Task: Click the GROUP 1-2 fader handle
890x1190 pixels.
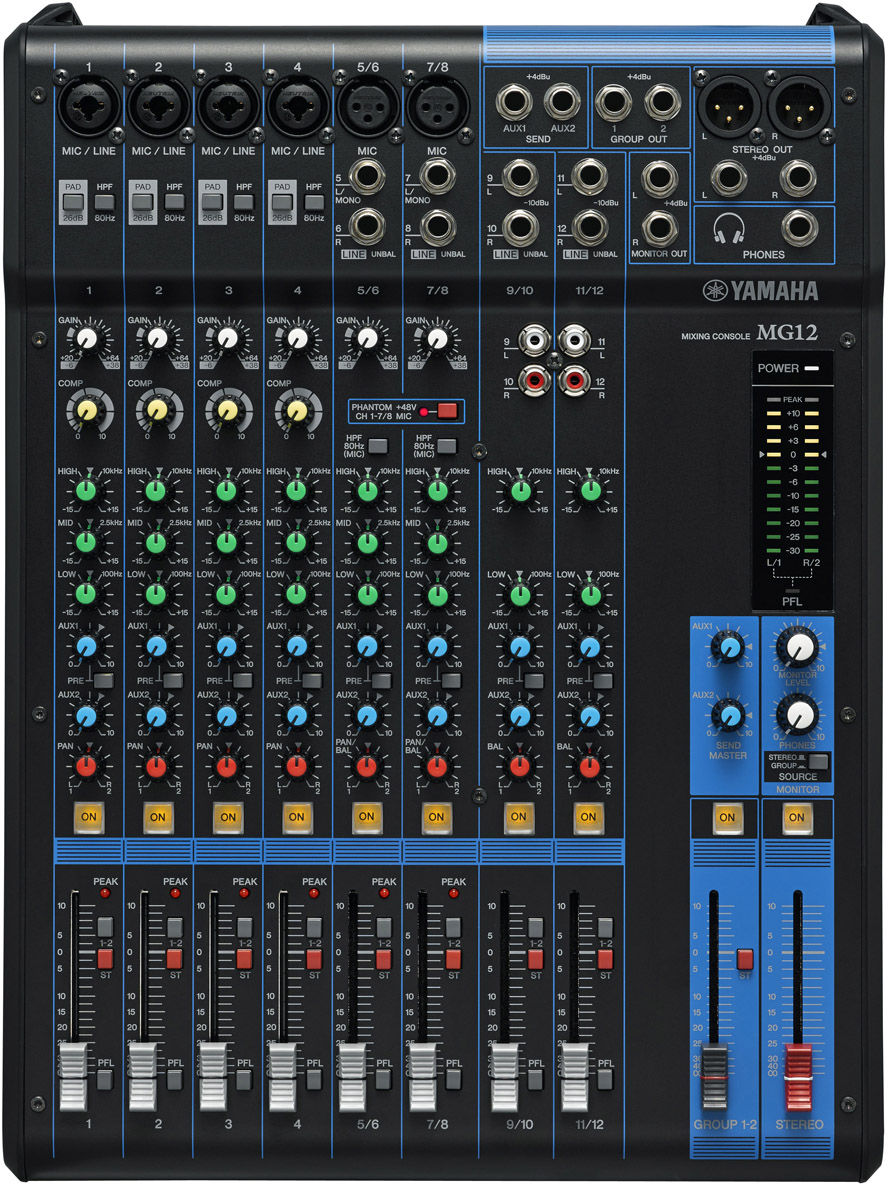Action: pos(714,1076)
